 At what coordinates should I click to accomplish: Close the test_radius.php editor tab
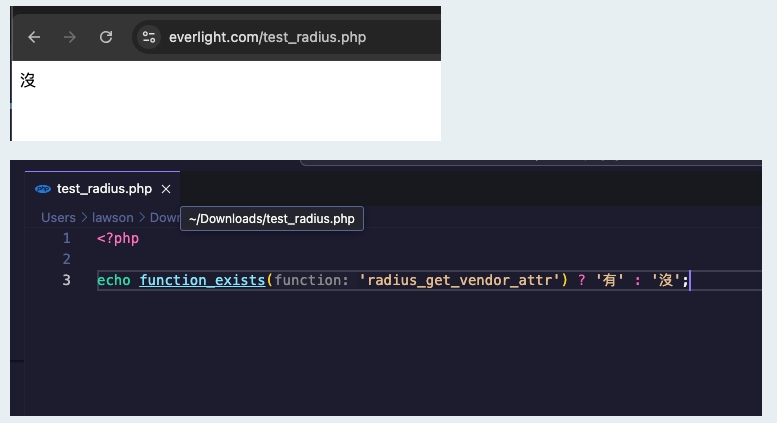pyautogui.click(x=166, y=188)
